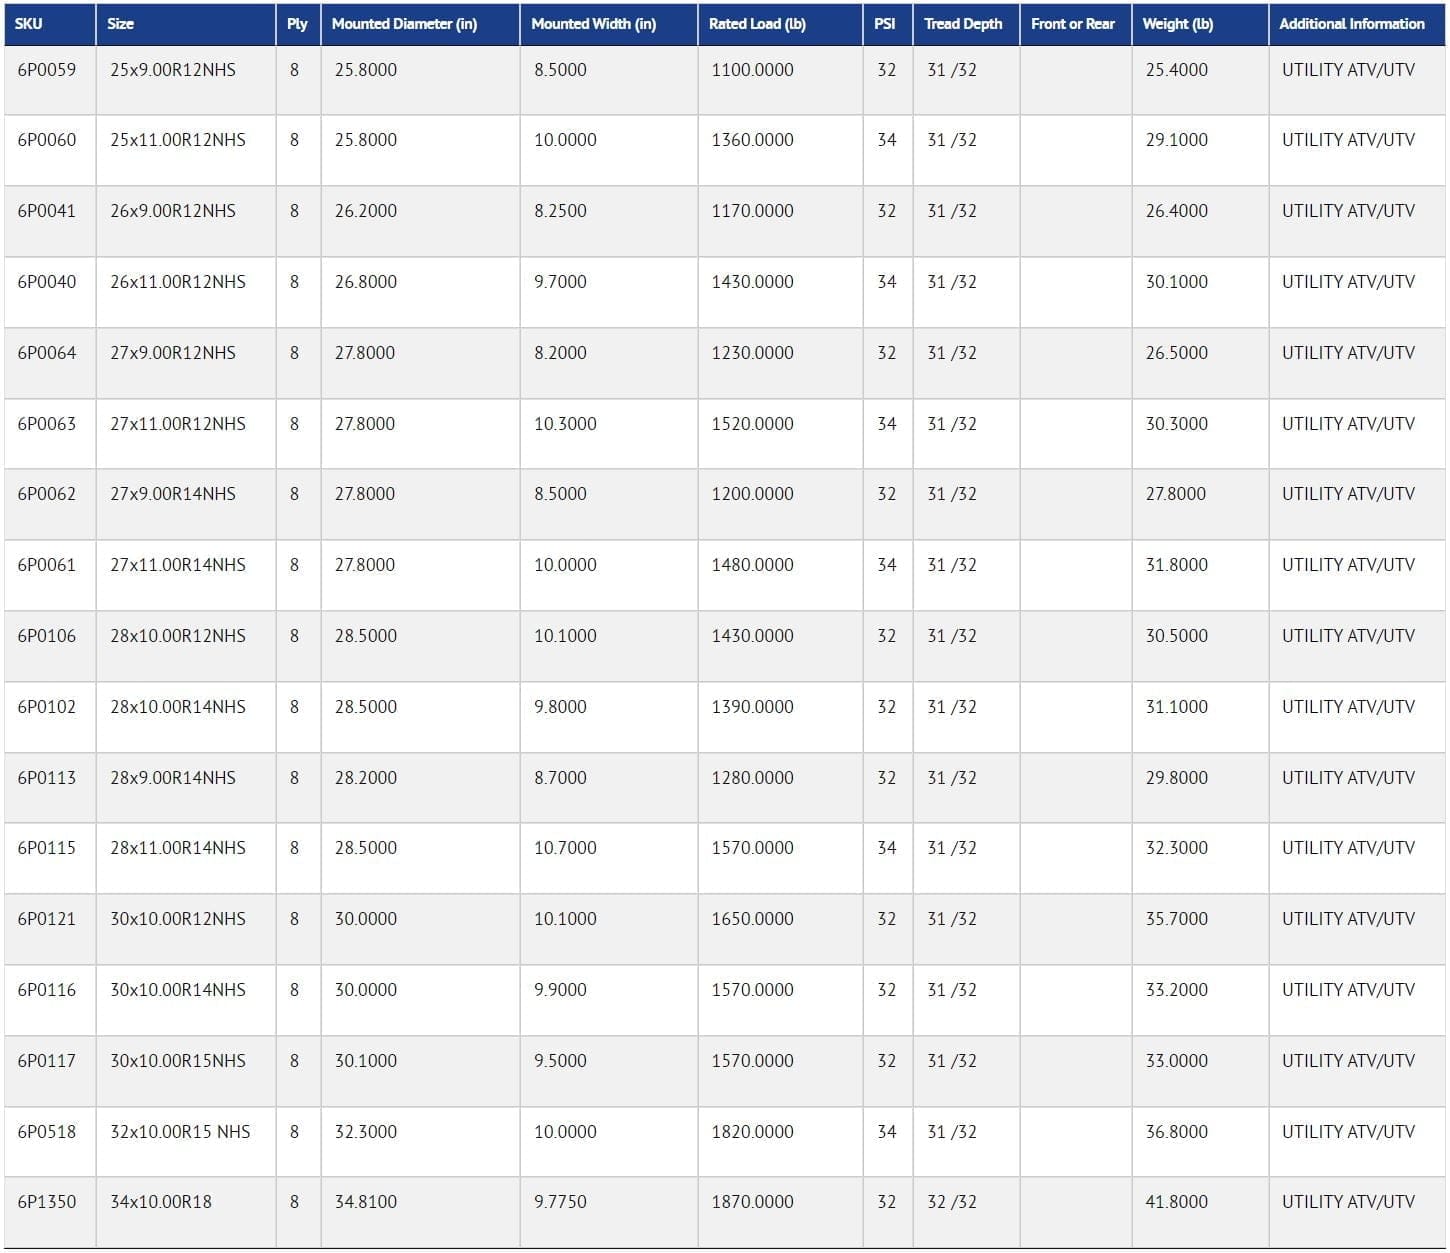Select SKU 6P1350 in the last row

tap(47, 1202)
